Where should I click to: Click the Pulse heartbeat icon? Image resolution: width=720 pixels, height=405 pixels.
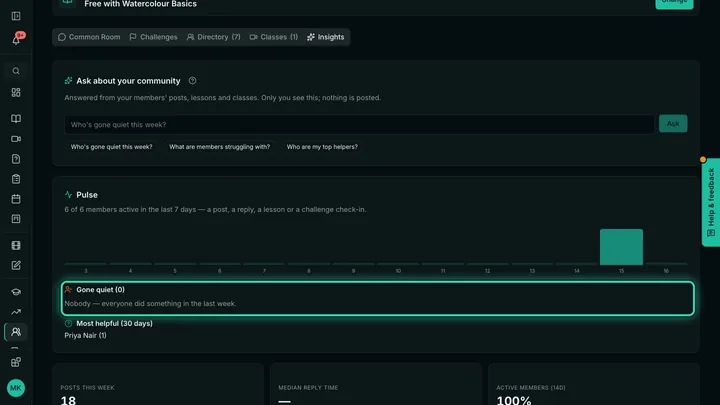pyautogui.click(x=68, y=195)
